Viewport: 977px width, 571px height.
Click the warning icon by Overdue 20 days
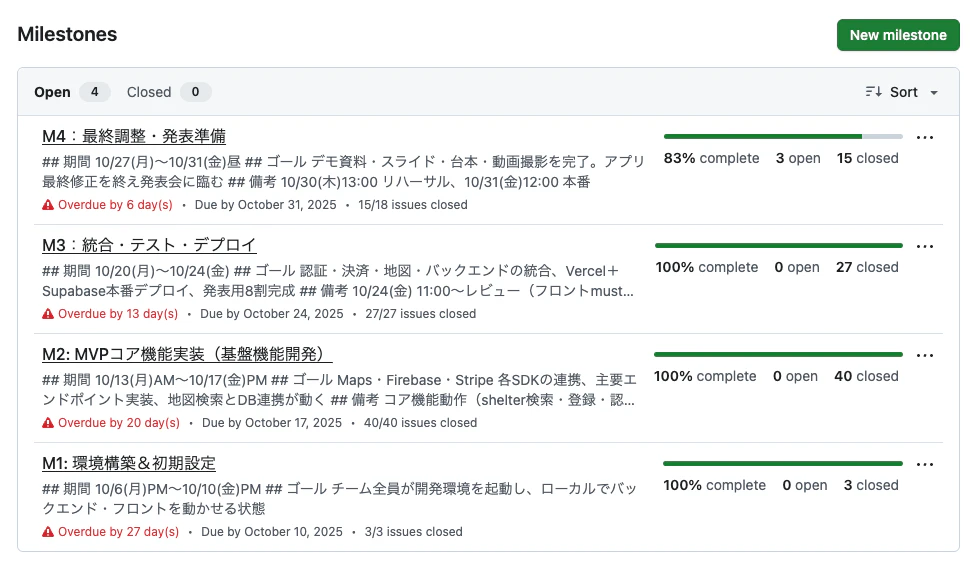tap(48, 423)
